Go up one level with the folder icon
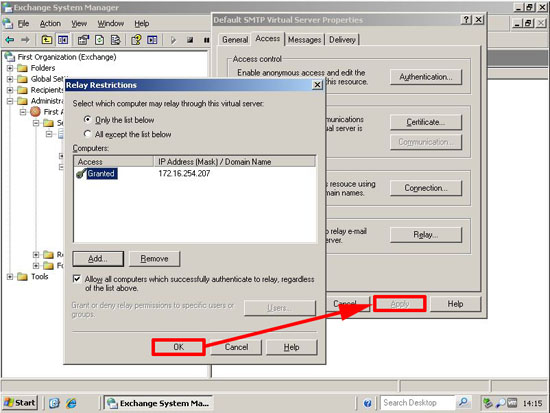The image size is (550, 413). 47,40
